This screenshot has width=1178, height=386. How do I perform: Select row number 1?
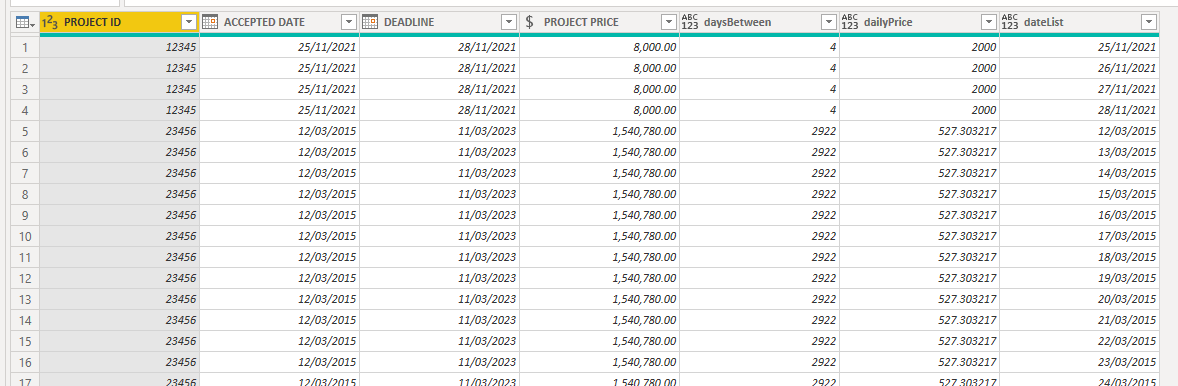(x=25, y=47)
